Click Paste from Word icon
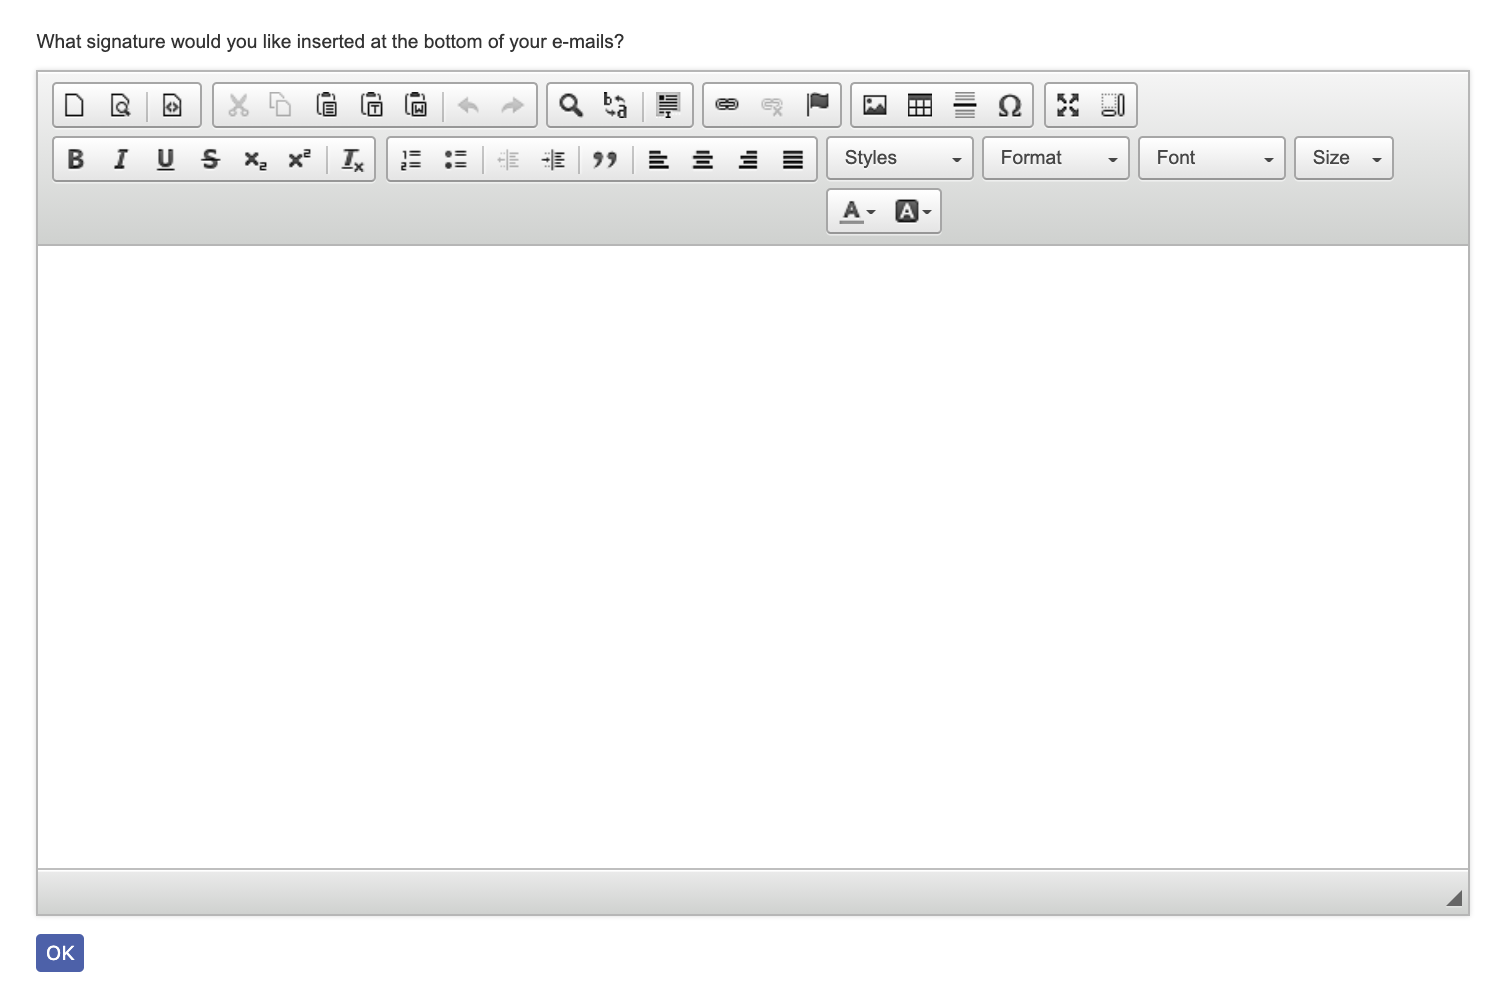Screen dimensions: 1498x1002 point(416,105)
